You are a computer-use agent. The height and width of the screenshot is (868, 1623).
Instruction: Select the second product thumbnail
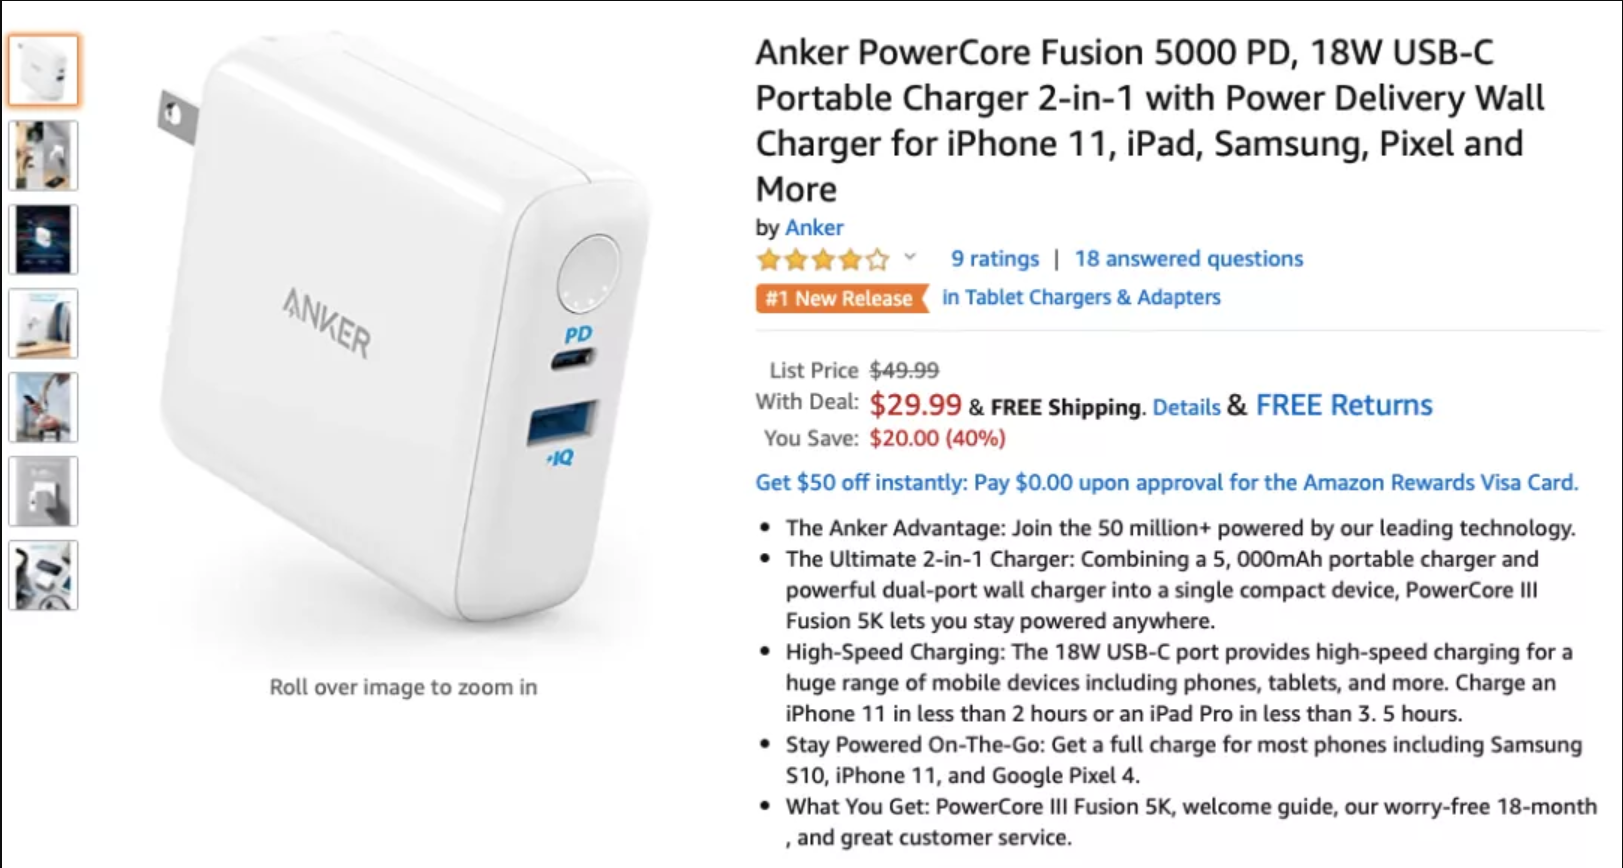click(x=43, y=156)
